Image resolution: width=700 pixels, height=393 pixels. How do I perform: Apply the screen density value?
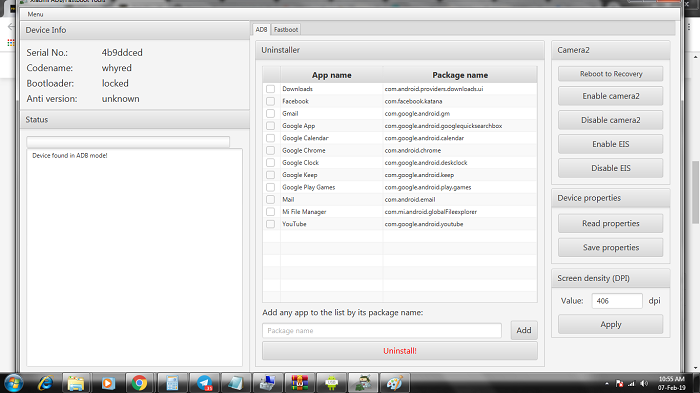coord(611,325)
